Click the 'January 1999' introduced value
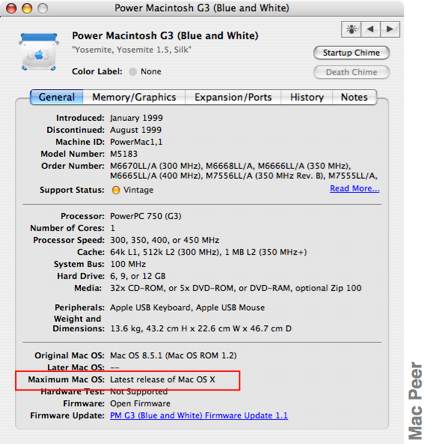 [136, 118]
